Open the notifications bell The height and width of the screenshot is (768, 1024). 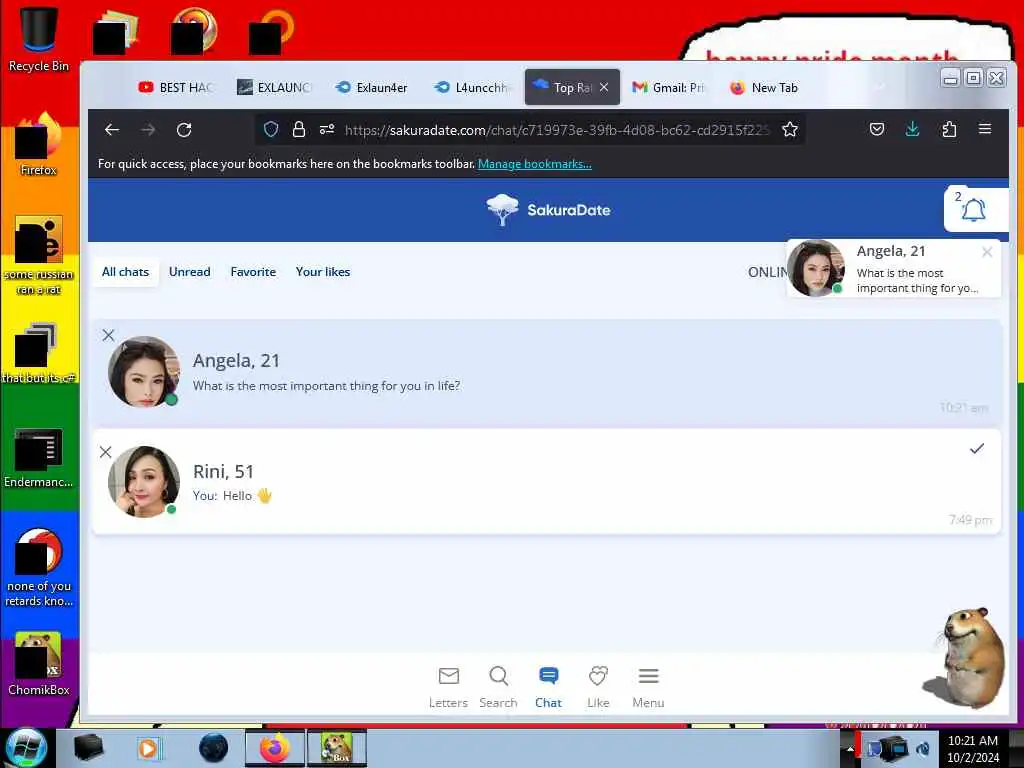[973, 210]
